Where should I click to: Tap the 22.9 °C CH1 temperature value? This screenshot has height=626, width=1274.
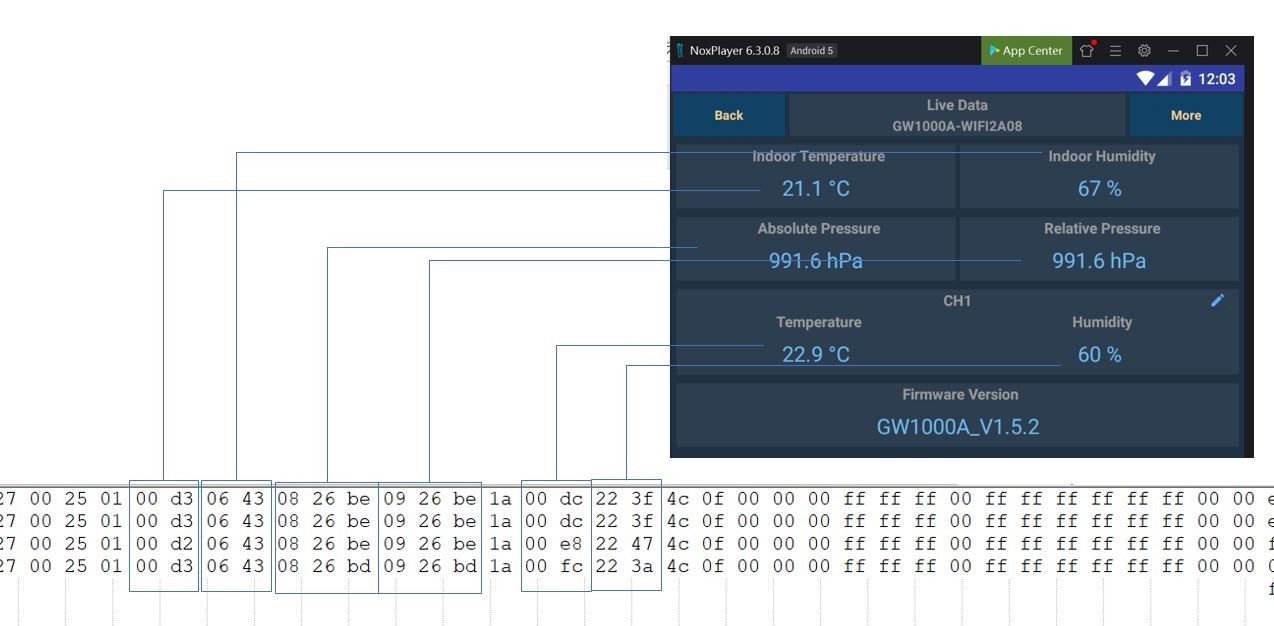(x=815, y=355)
